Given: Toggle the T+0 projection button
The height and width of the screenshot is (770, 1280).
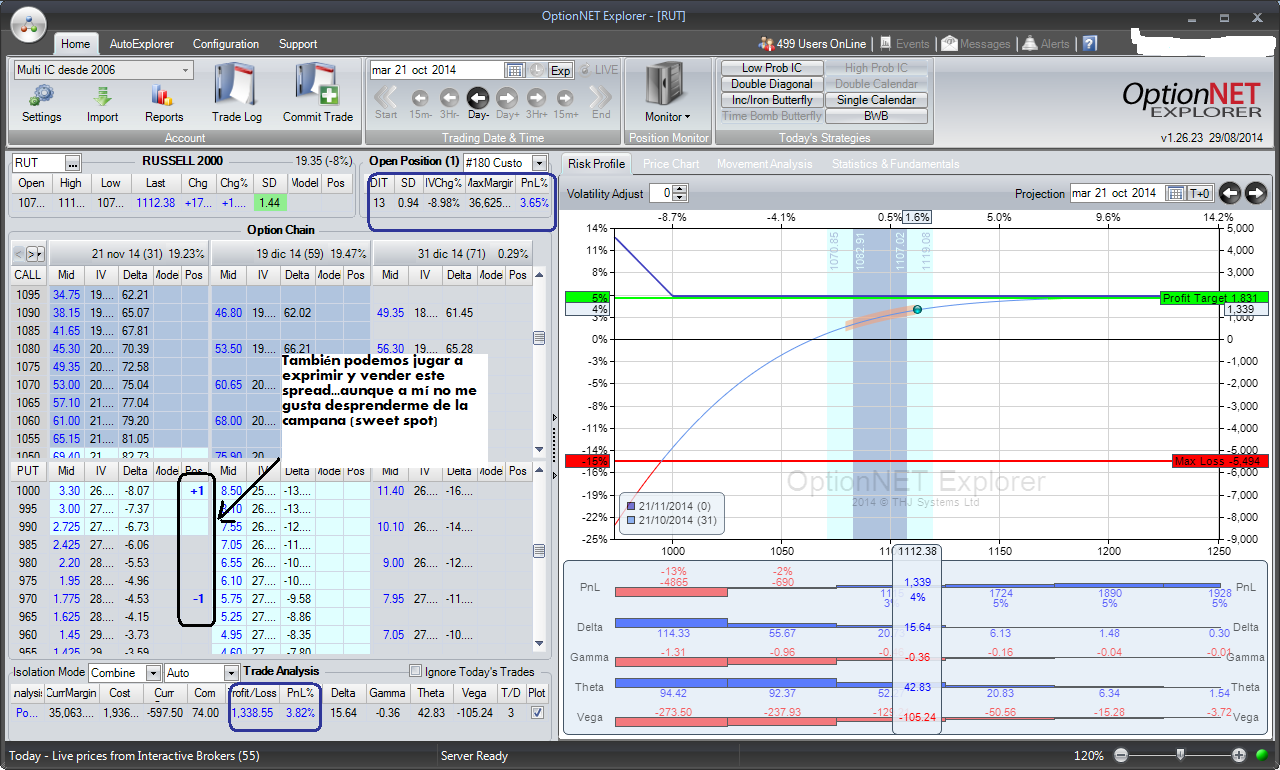Looking at the screenshot, I should coord(1200,194).
